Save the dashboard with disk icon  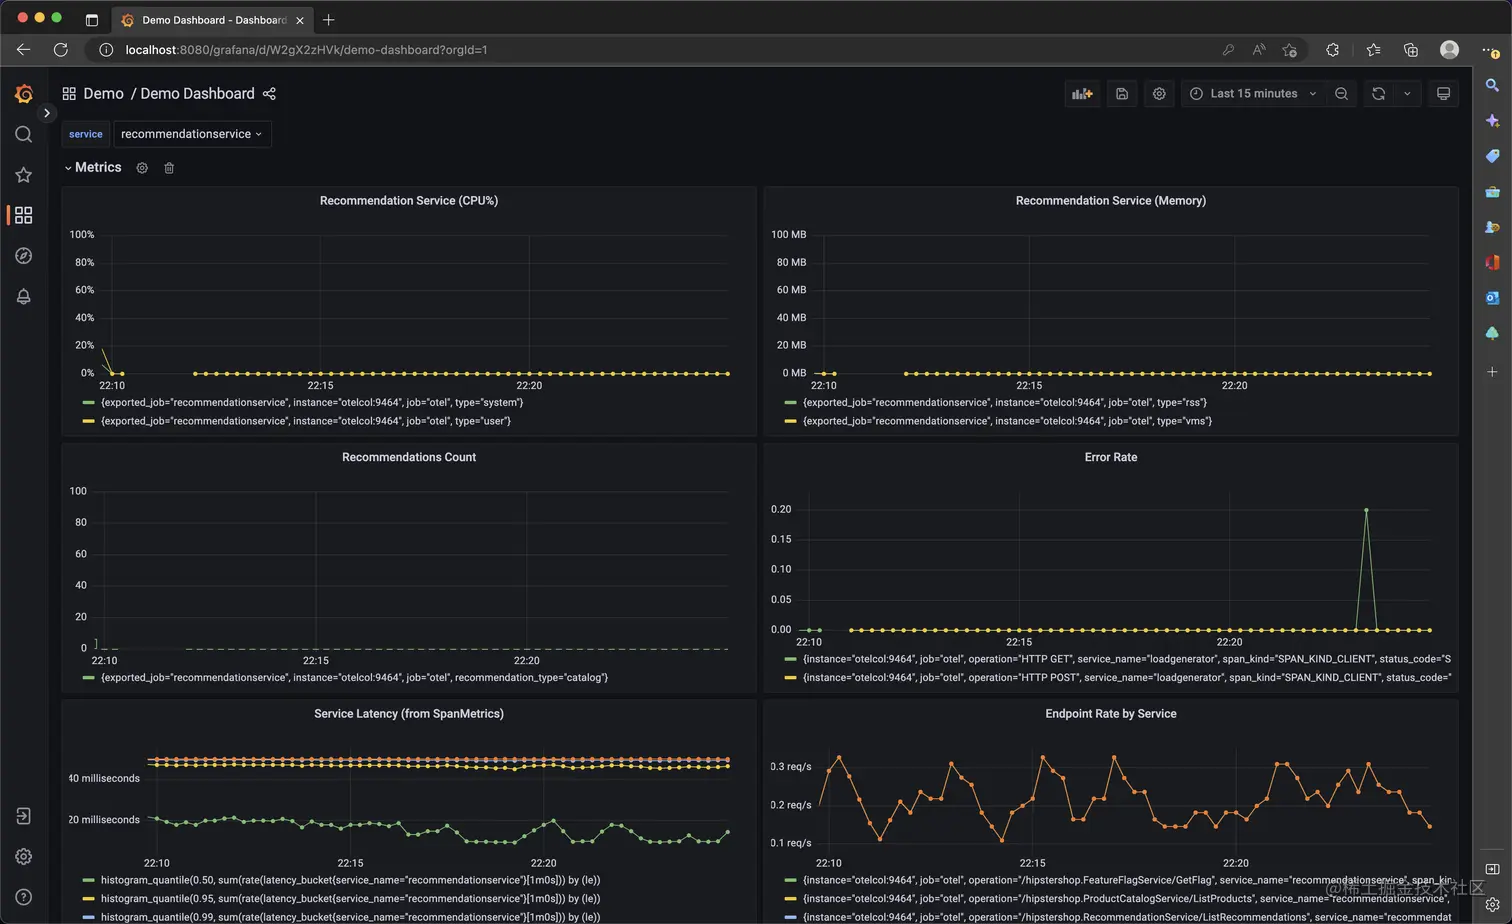(1122, 94)
